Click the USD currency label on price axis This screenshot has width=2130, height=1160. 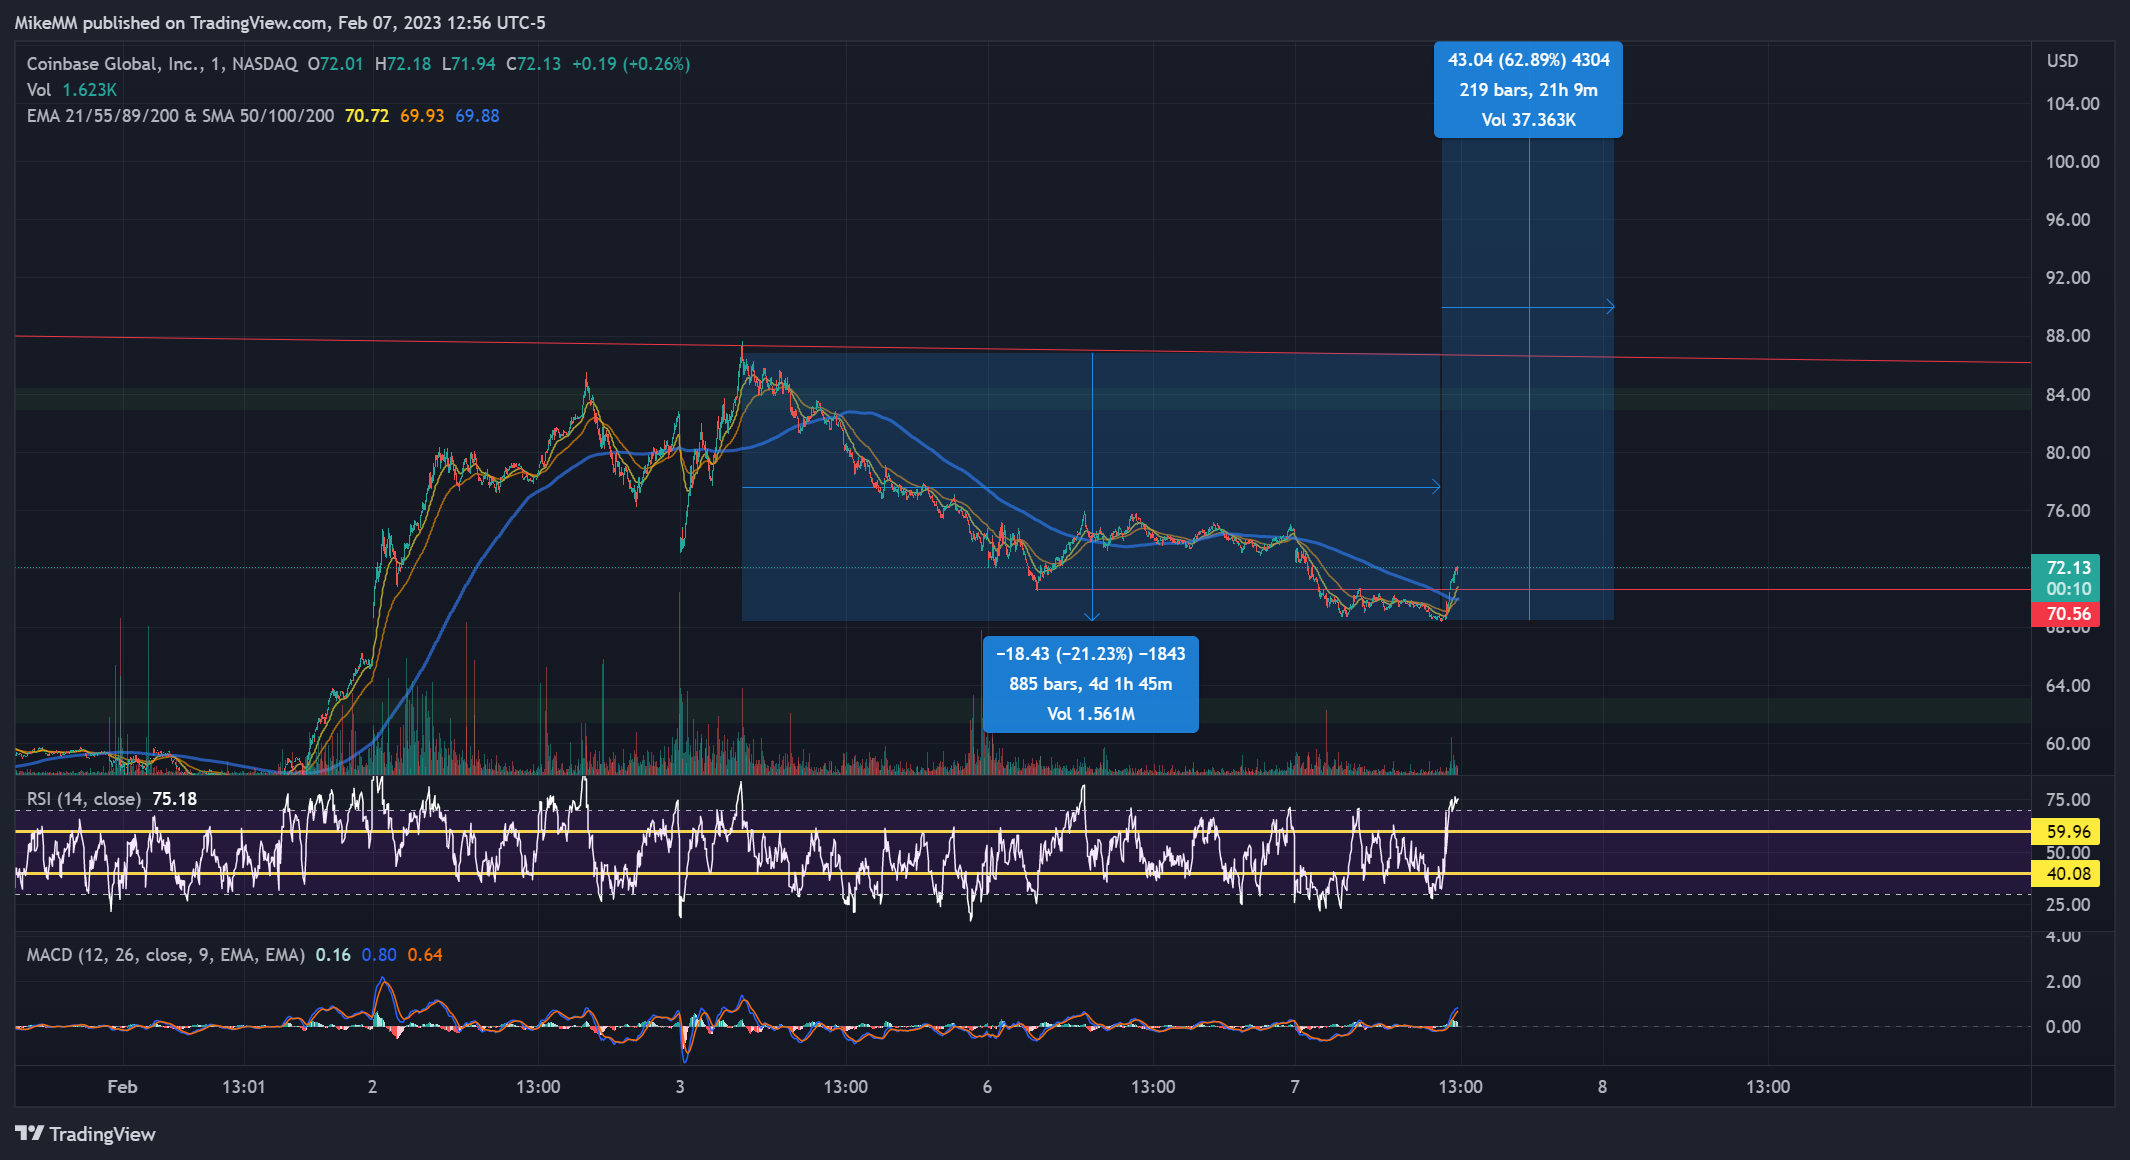click(2062, 60)
